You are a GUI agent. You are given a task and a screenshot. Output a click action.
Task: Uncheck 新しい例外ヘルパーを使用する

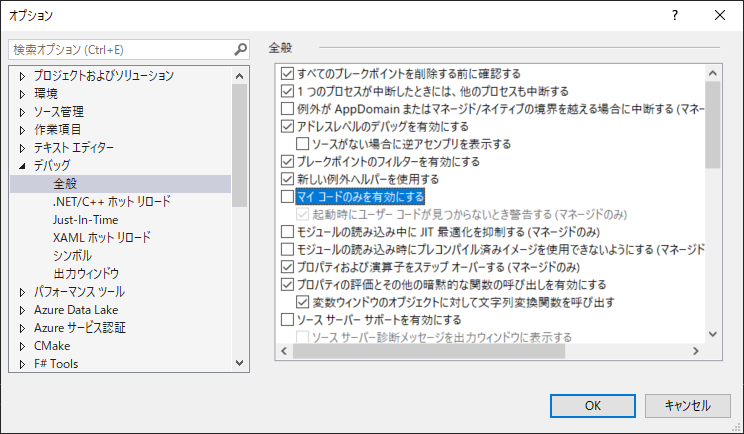tap(288, 178)
